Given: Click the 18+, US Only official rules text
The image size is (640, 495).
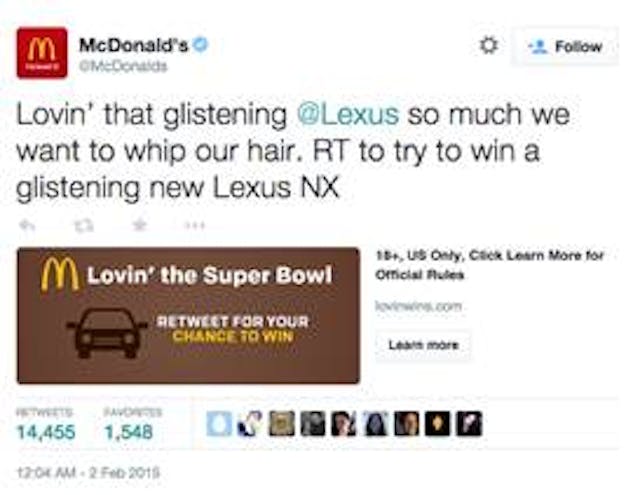Looking at the screenshot, I should pyautogui.click(x=489, y=265).
